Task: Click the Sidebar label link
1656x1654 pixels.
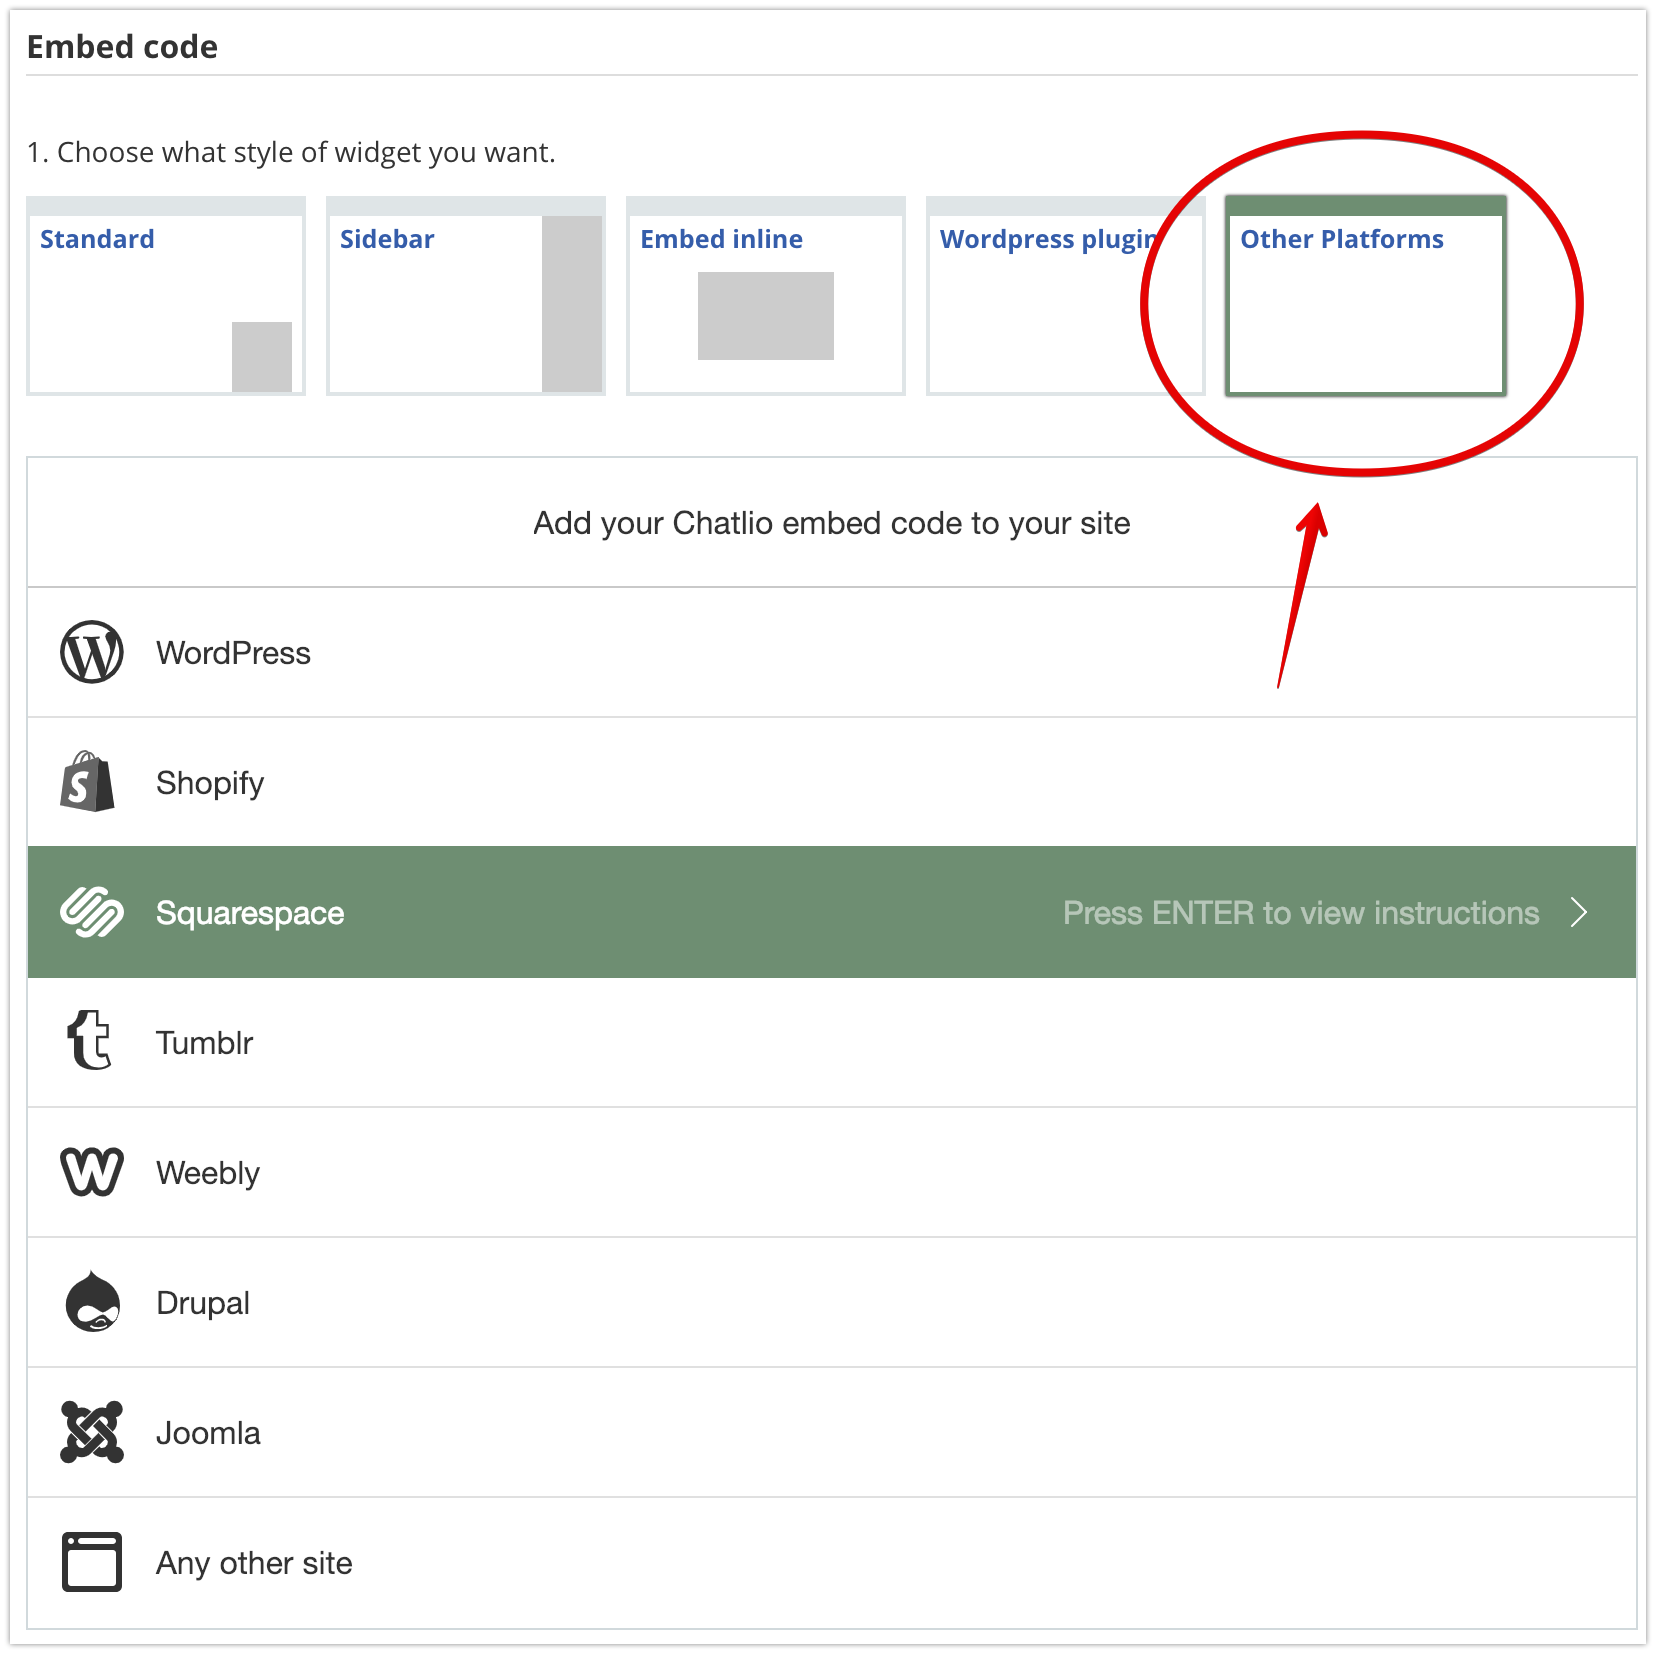Action: 387,239
